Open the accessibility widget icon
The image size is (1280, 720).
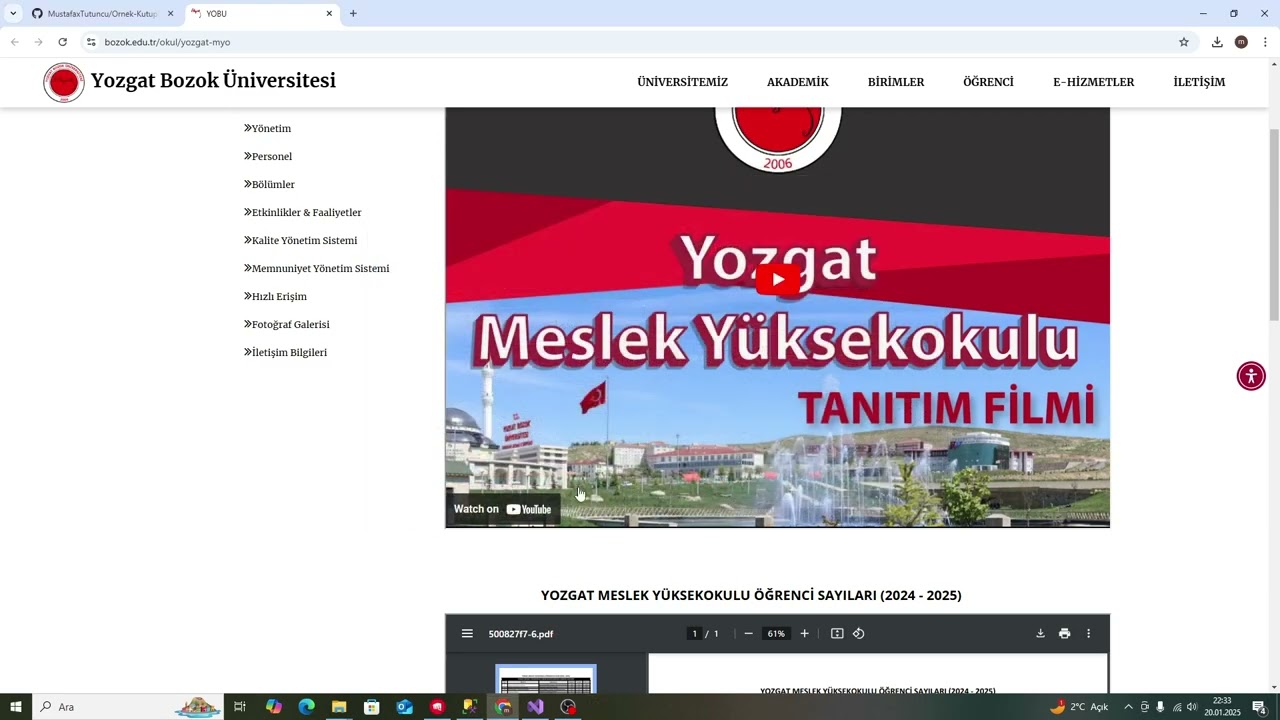(x=1251, y=376)
